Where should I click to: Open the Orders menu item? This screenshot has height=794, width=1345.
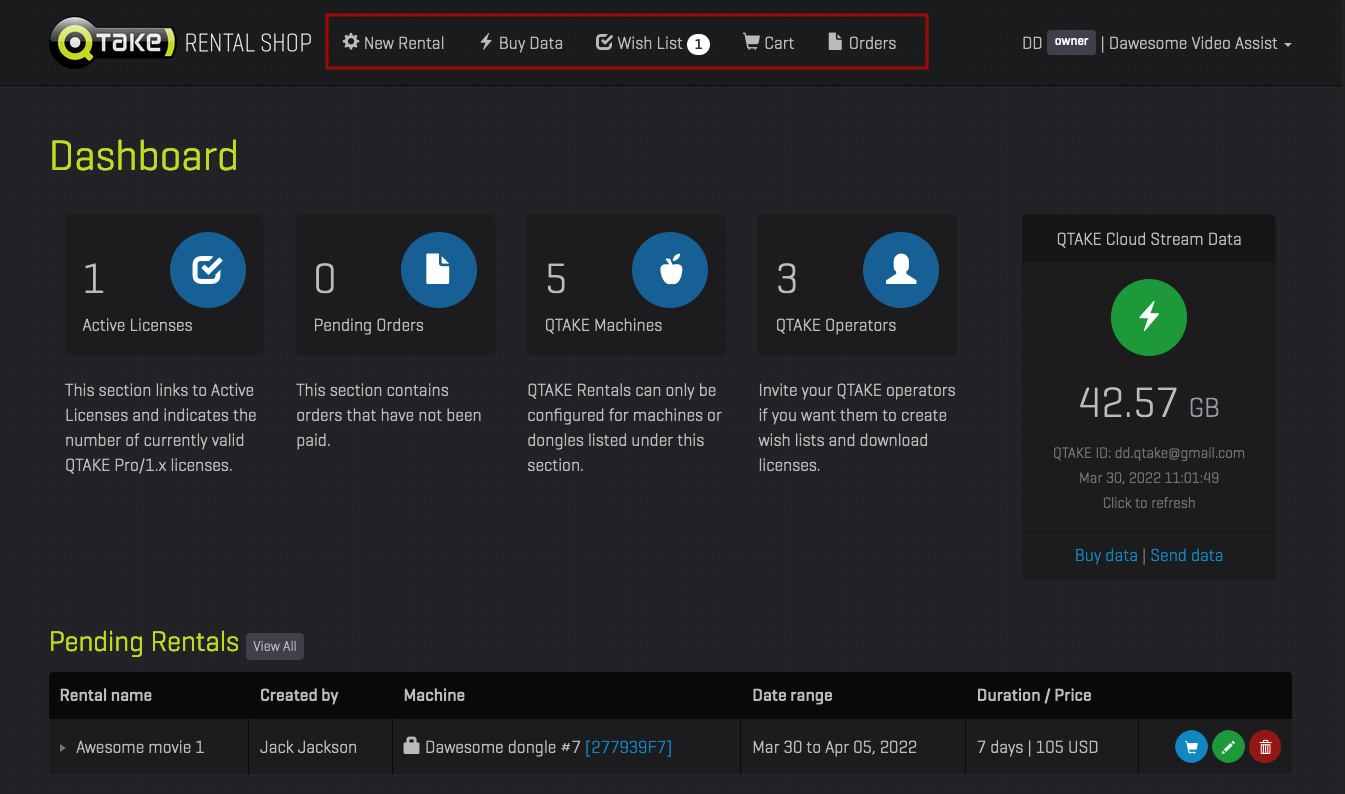point(862,43)
